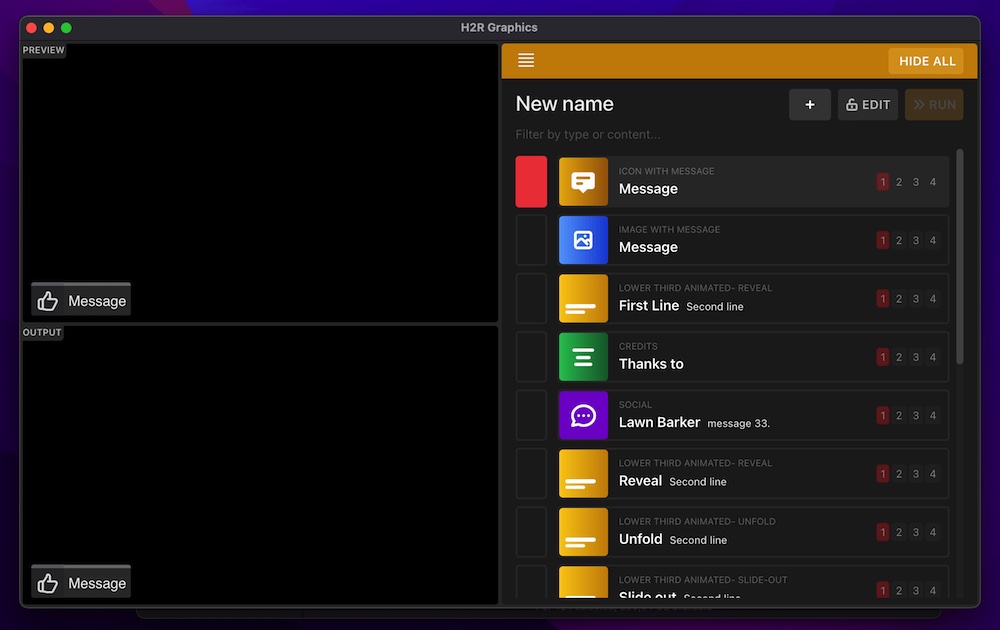Click the Reveal title text
Viewport: 1000px width, 630px height.
click(640, 481)
